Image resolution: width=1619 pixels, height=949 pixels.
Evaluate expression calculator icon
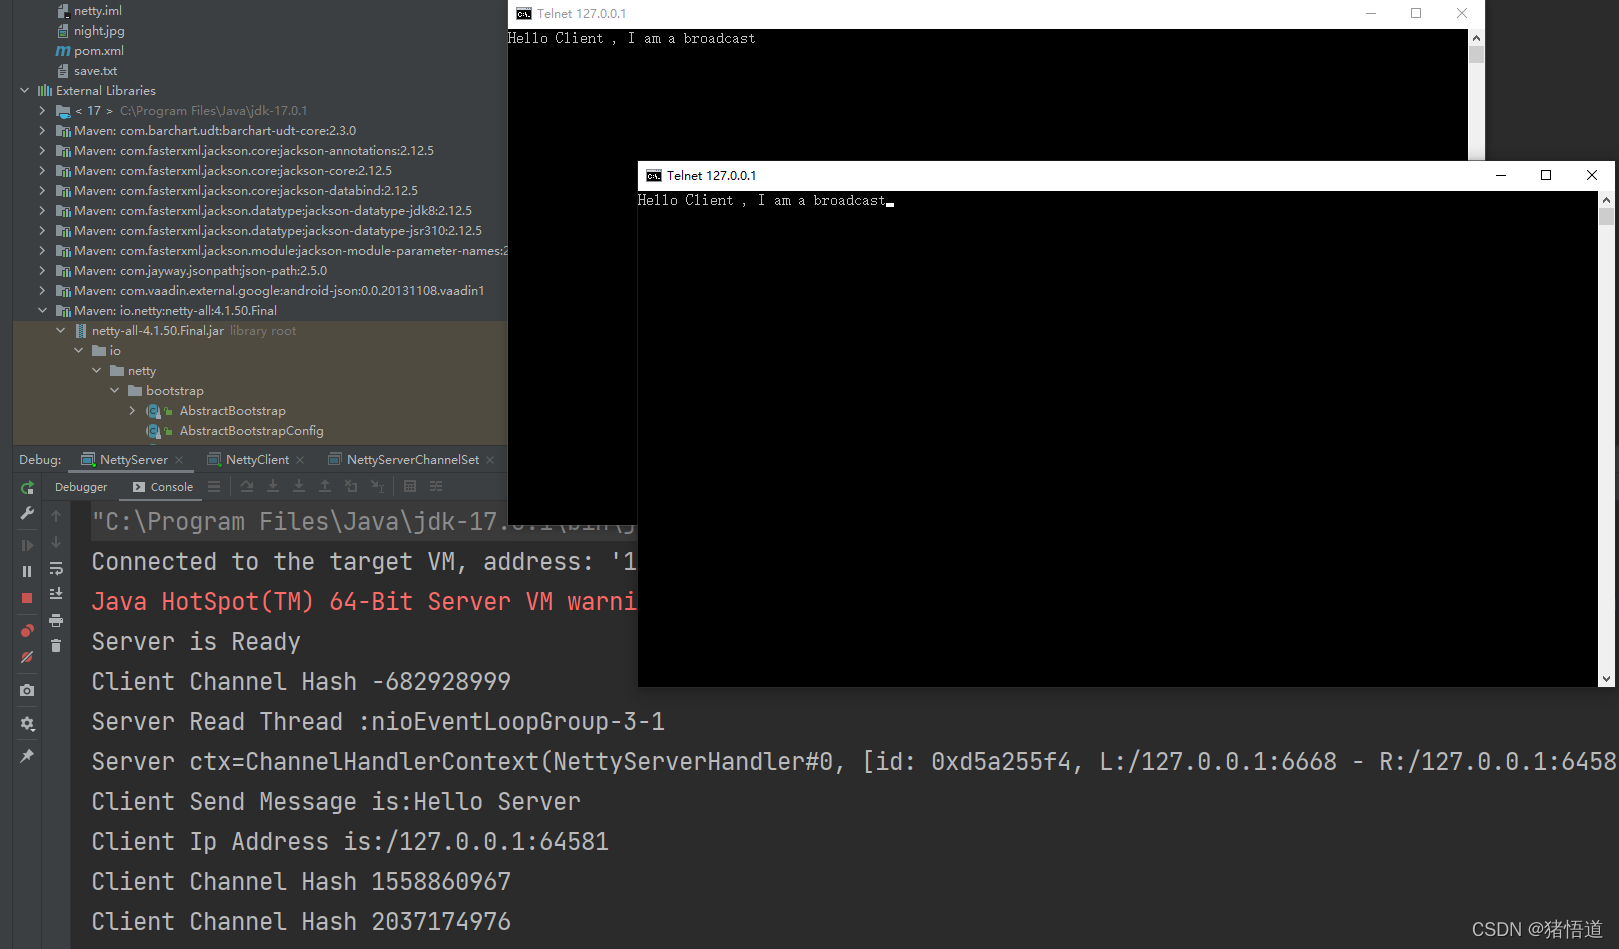pos(410,486)
